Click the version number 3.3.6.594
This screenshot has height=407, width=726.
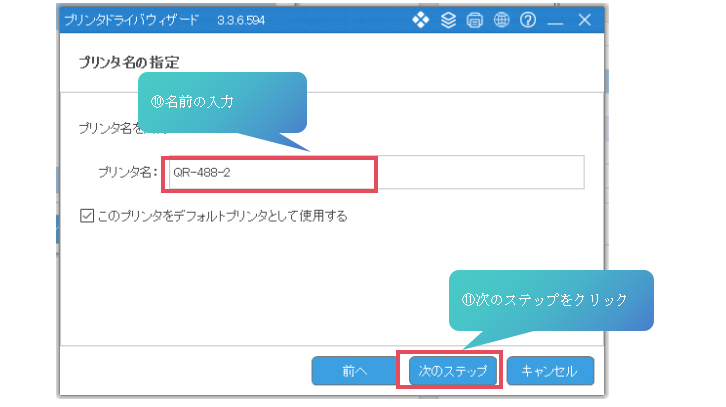pos(241,20)
